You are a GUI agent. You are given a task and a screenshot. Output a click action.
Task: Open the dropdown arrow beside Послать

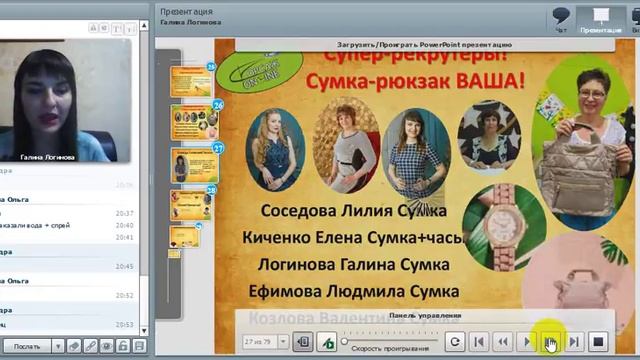(58, 346)
